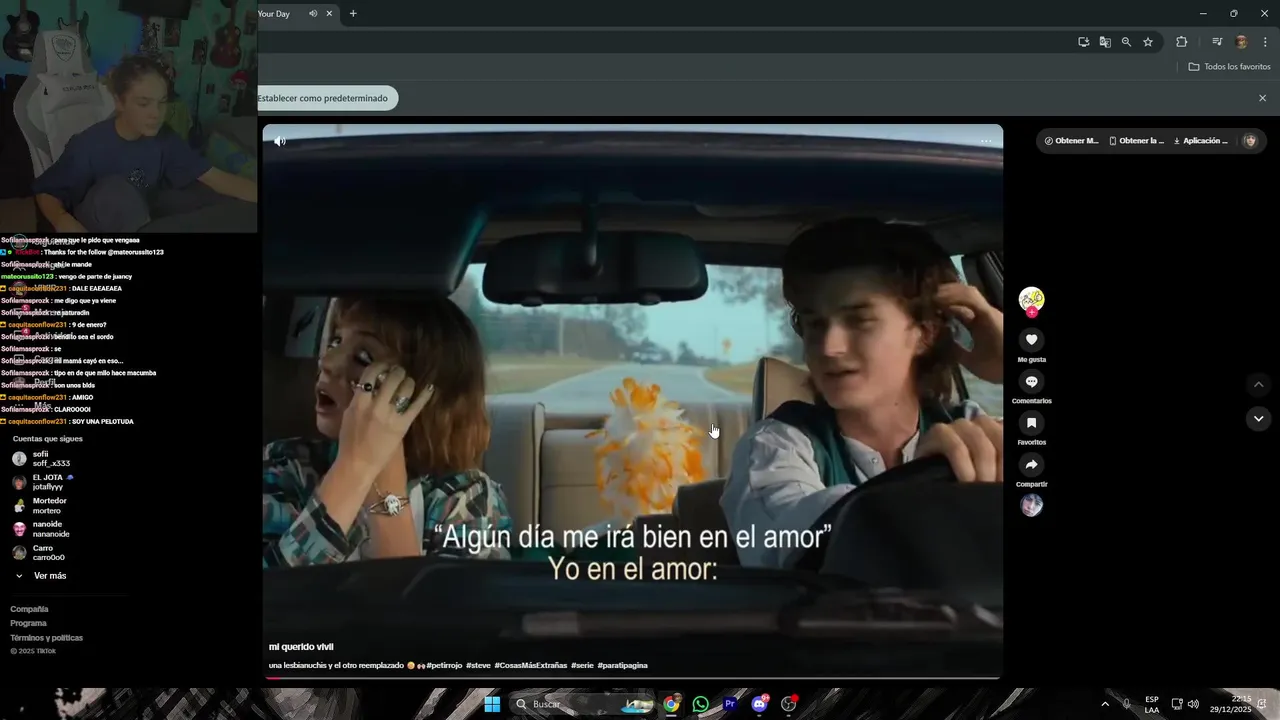Open the microphone tray icon

pyautogui.click(x=1127, y=704)
